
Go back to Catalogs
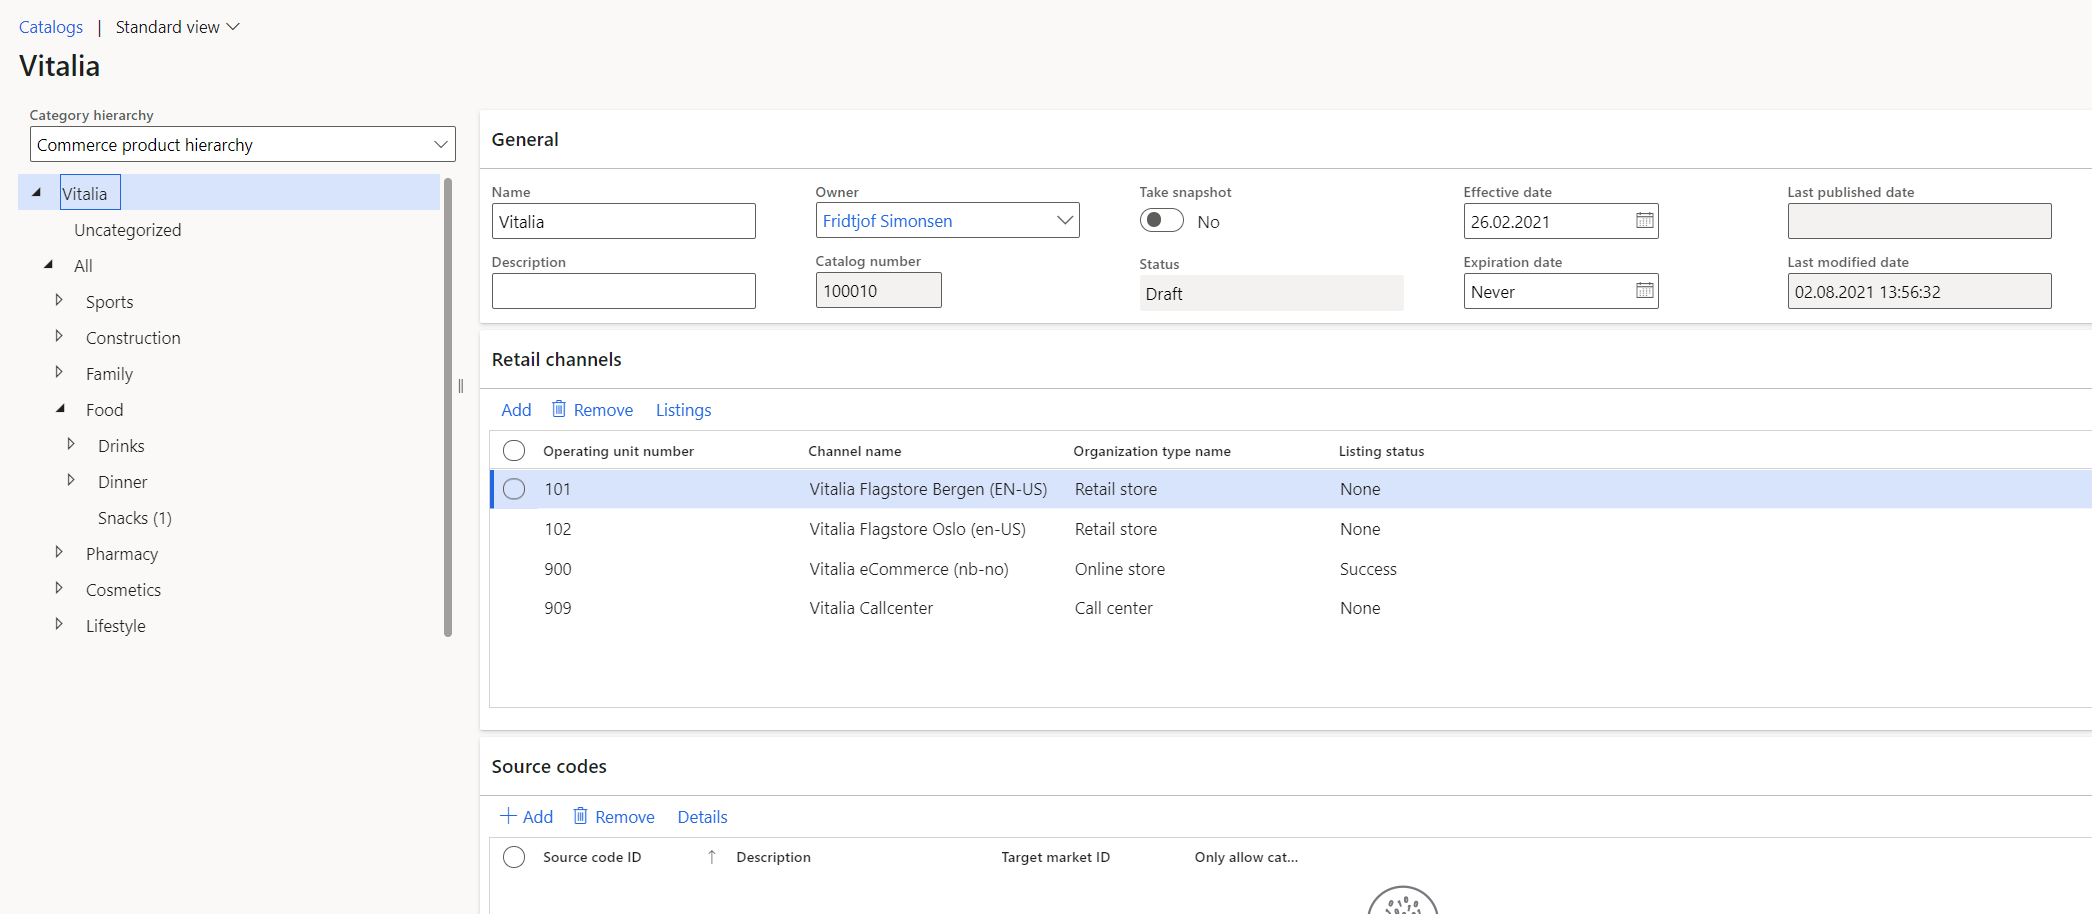click(51, 27)
